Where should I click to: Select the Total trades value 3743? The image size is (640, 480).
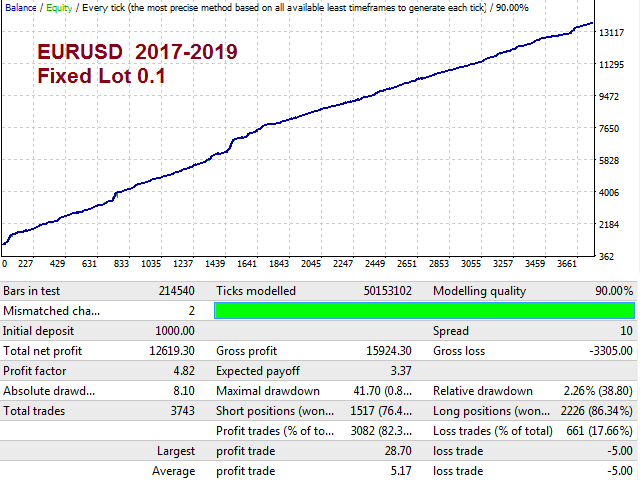(182, 411)
